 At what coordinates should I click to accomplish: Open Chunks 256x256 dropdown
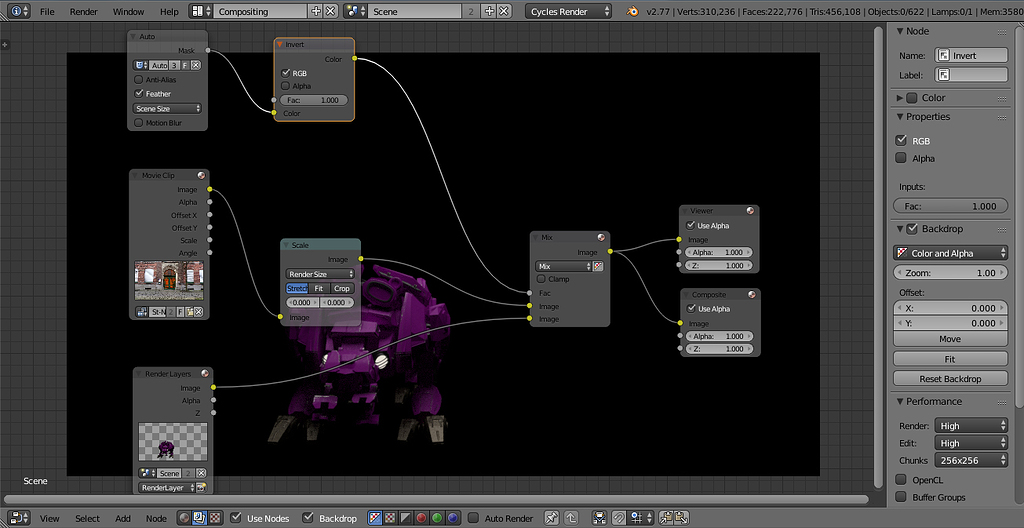[x=971, y=460]
